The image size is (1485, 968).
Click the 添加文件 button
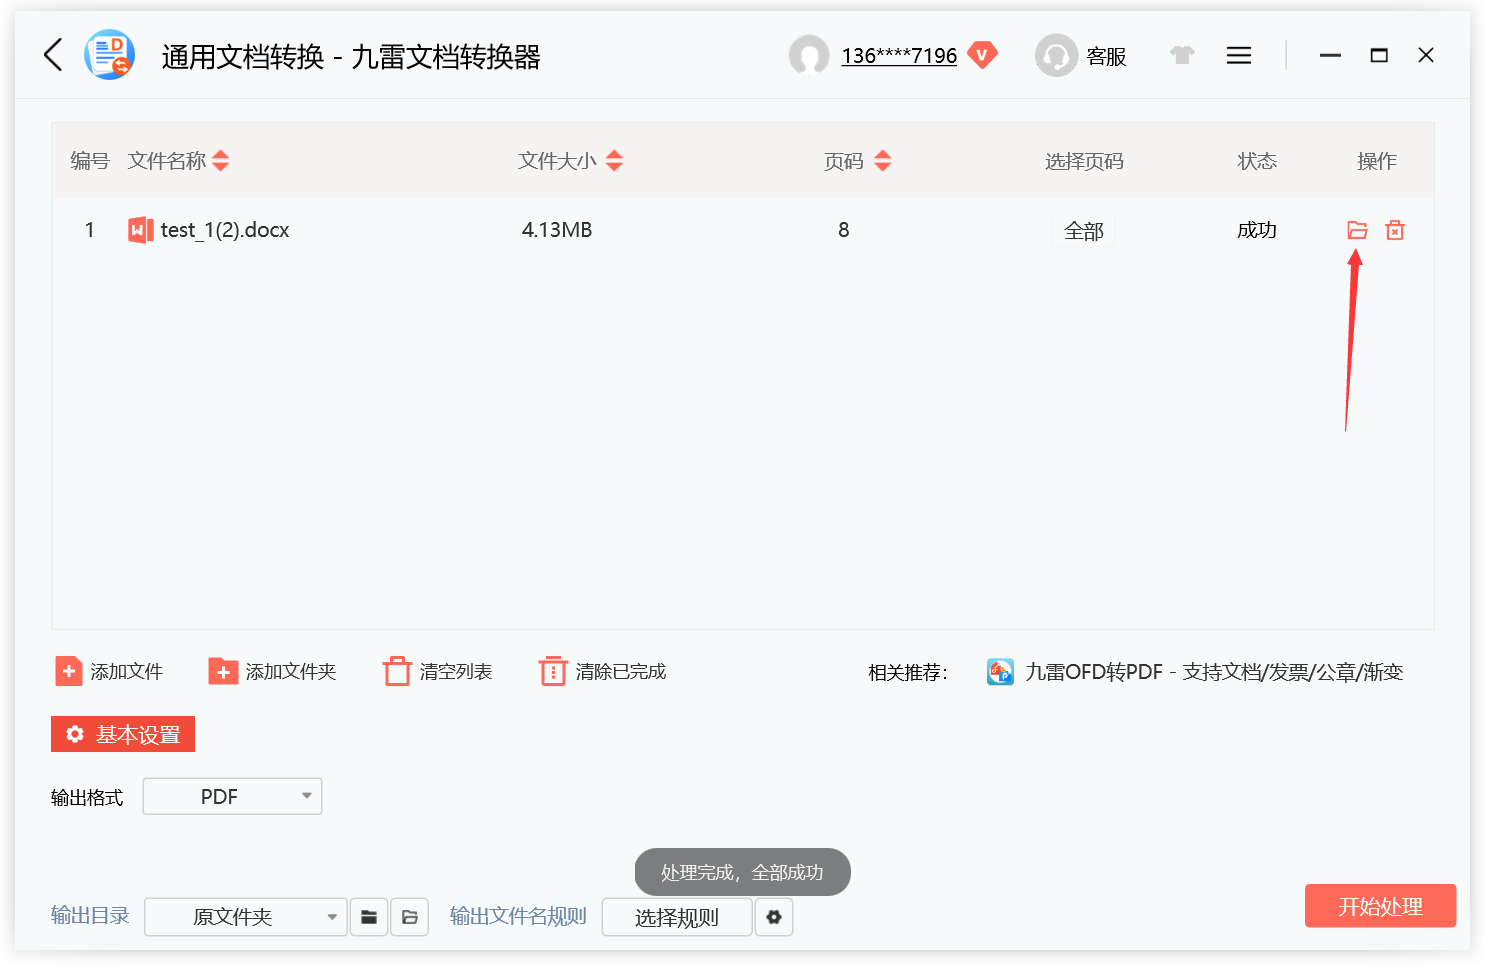pyautogui.click(x=109, y=671)
